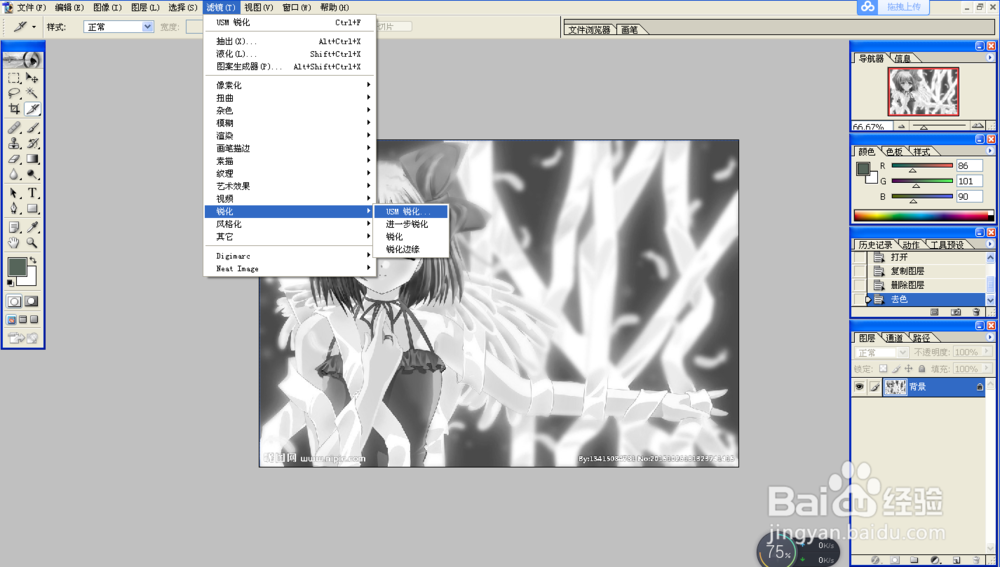
Task: Create new layer icon in Layers panel
Action: point(956,560)
